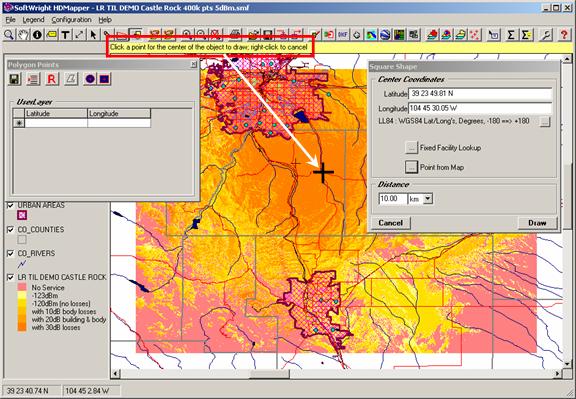The height and width of the screenshot is (399, 576).
Task: Toggle the CO_COUNTIES layer checkbox
Action: (x=11, y=230)
